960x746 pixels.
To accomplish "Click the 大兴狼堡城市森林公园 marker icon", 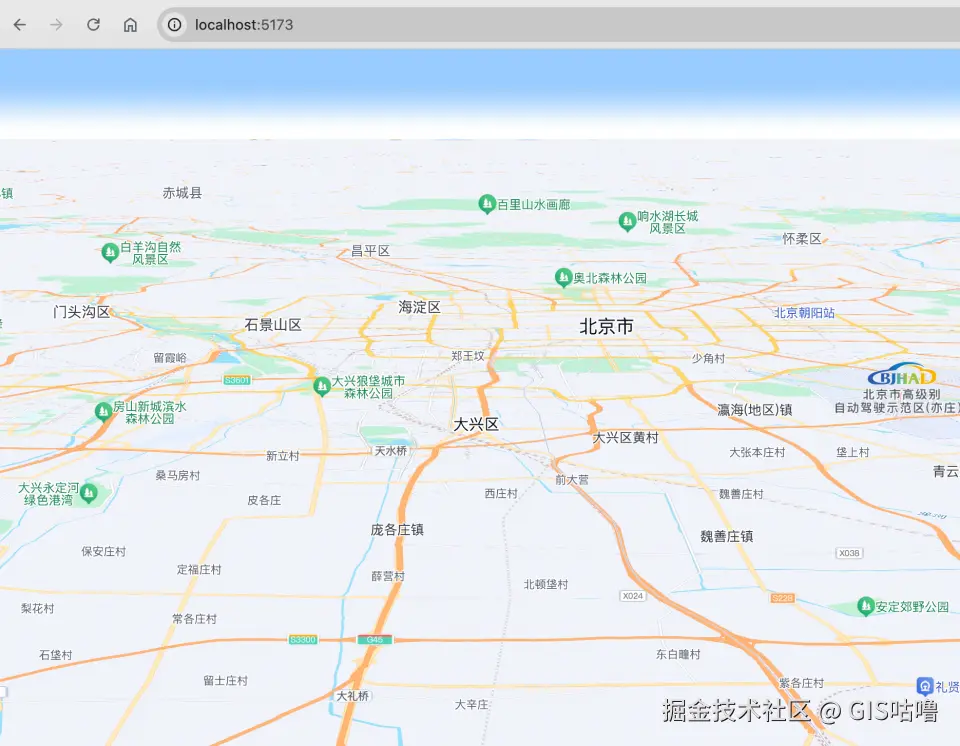I will click(x=321, y=386).
